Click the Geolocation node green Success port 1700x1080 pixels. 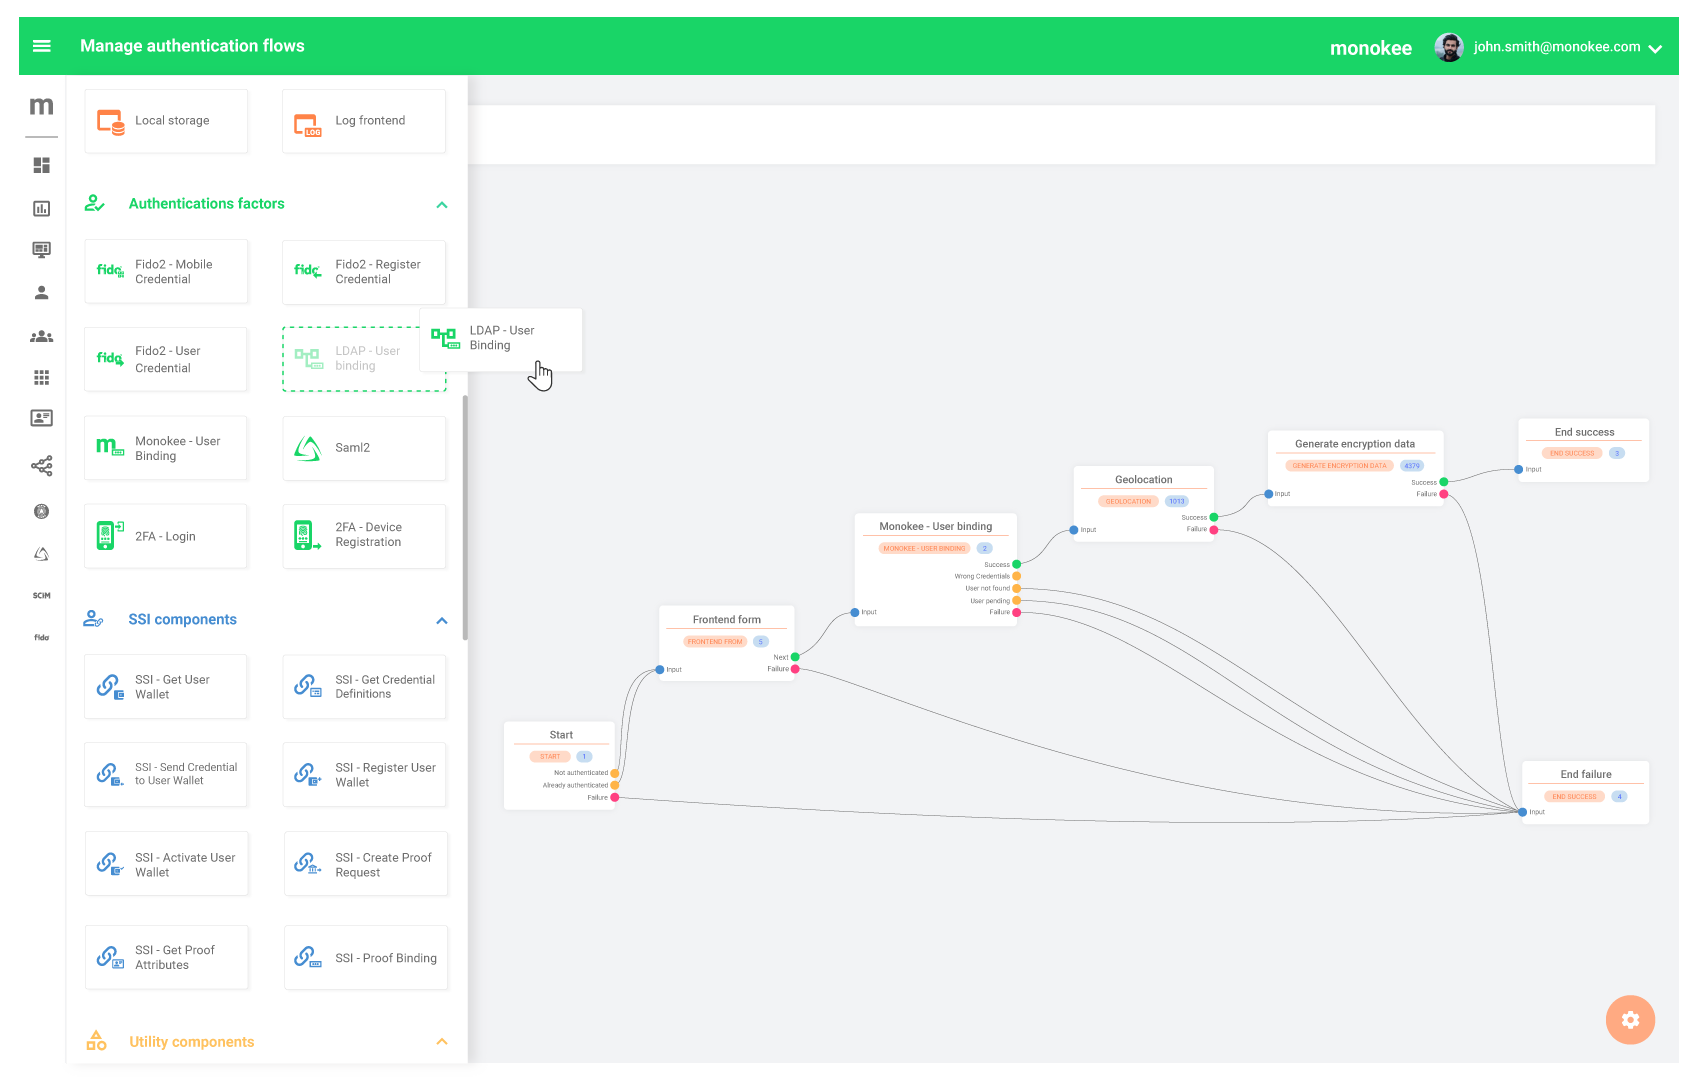tap(1214, 518)
